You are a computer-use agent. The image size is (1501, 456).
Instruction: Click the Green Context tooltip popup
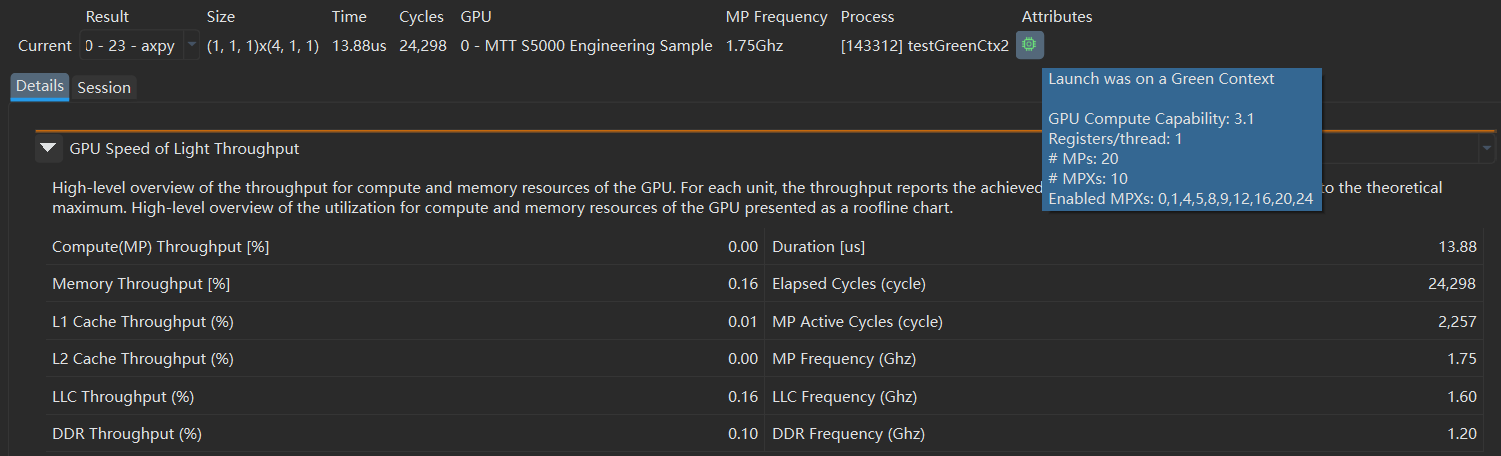tap(1182, 139)
